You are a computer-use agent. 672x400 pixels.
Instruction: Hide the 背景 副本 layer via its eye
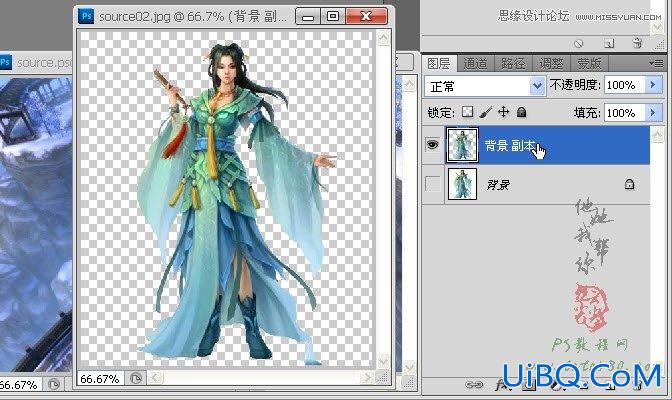pyautogui.click(x=433, y=144)
